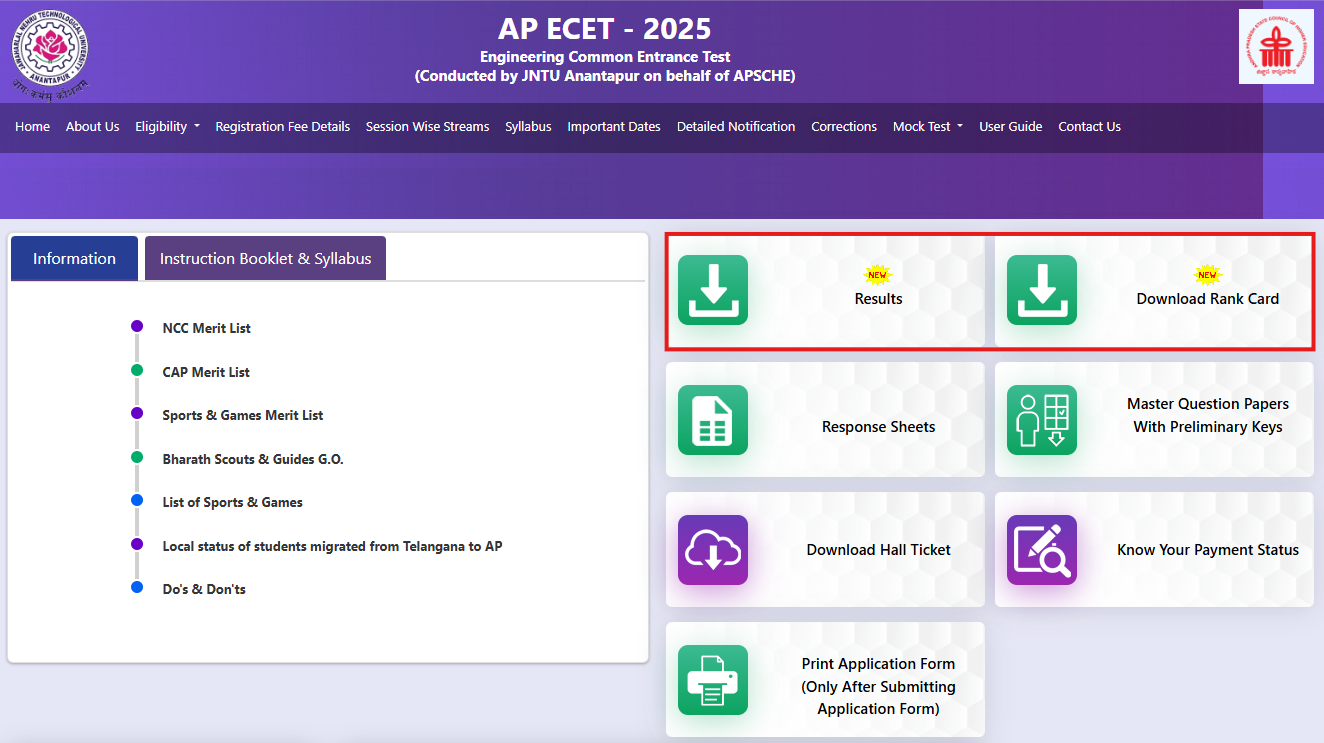This screenshot has width=1324, height=743.
Task: Click the Print Application Form label
Action: tap(878, 686)
